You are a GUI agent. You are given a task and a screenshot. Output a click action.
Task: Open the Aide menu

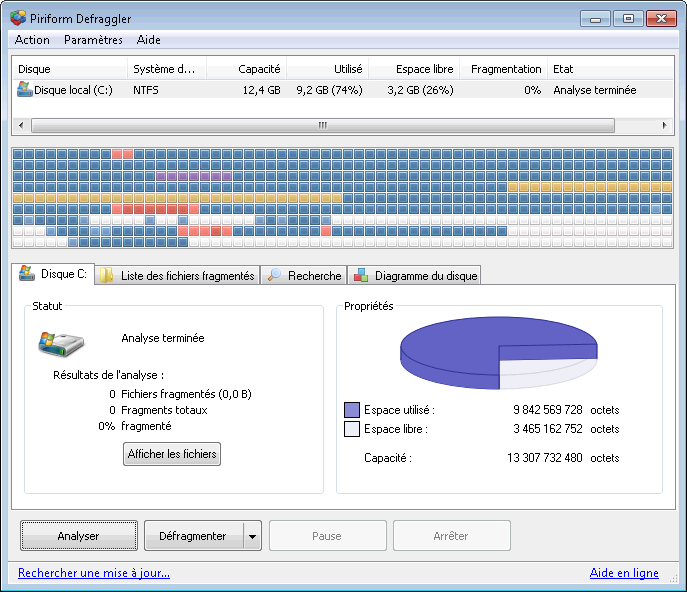pos(148,40)
